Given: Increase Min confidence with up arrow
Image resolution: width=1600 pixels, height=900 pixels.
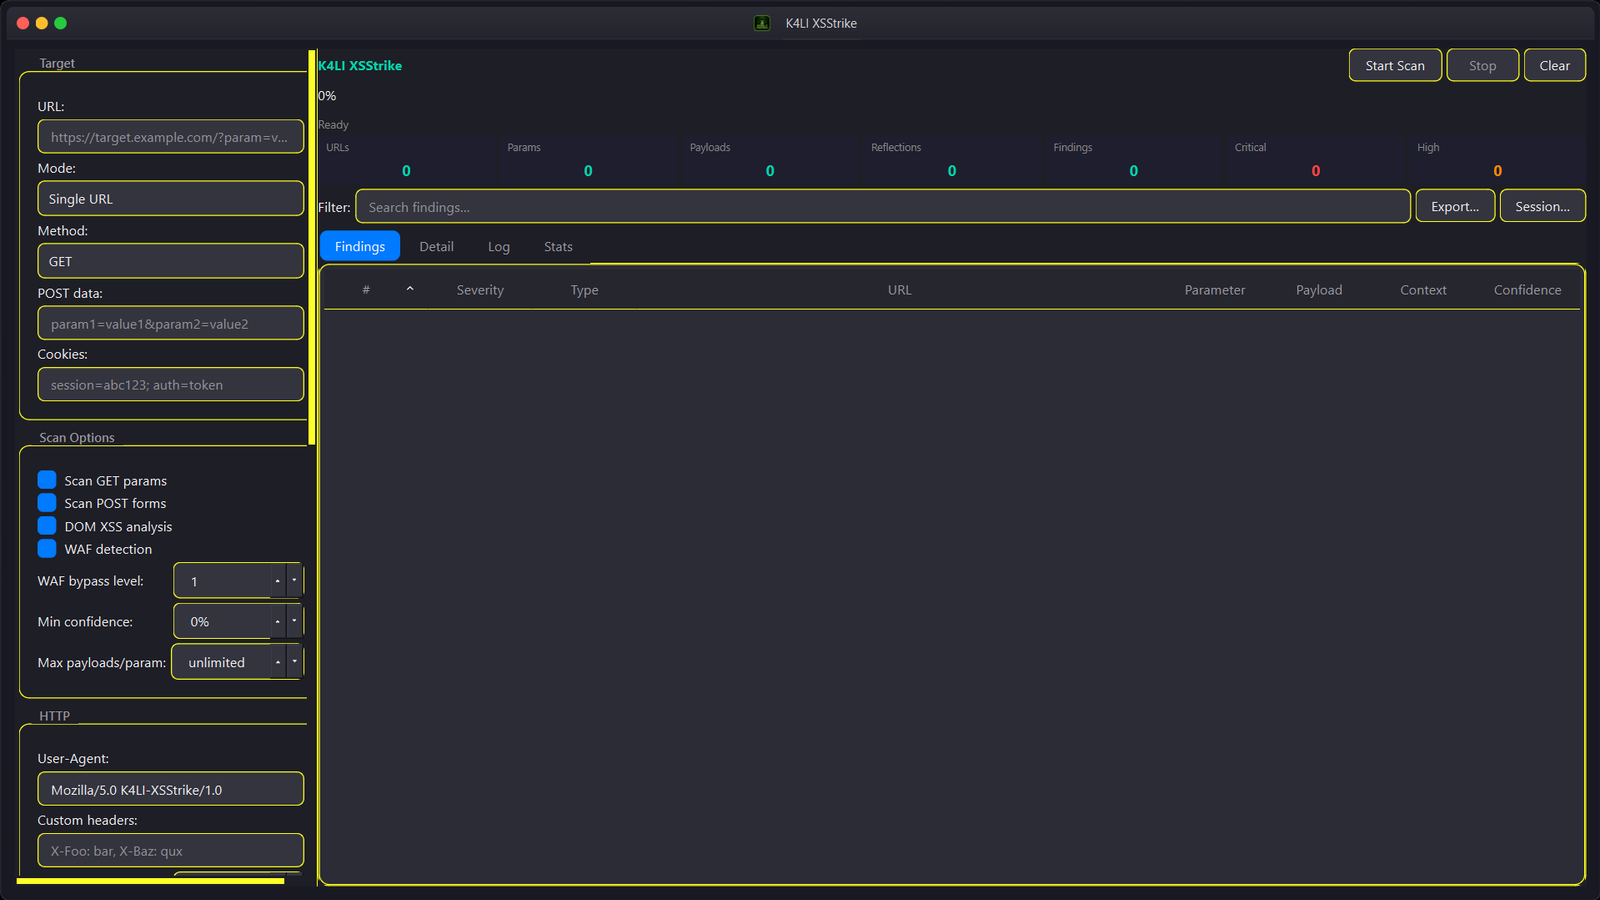Looking at the screenshot, I should point(278,621).
